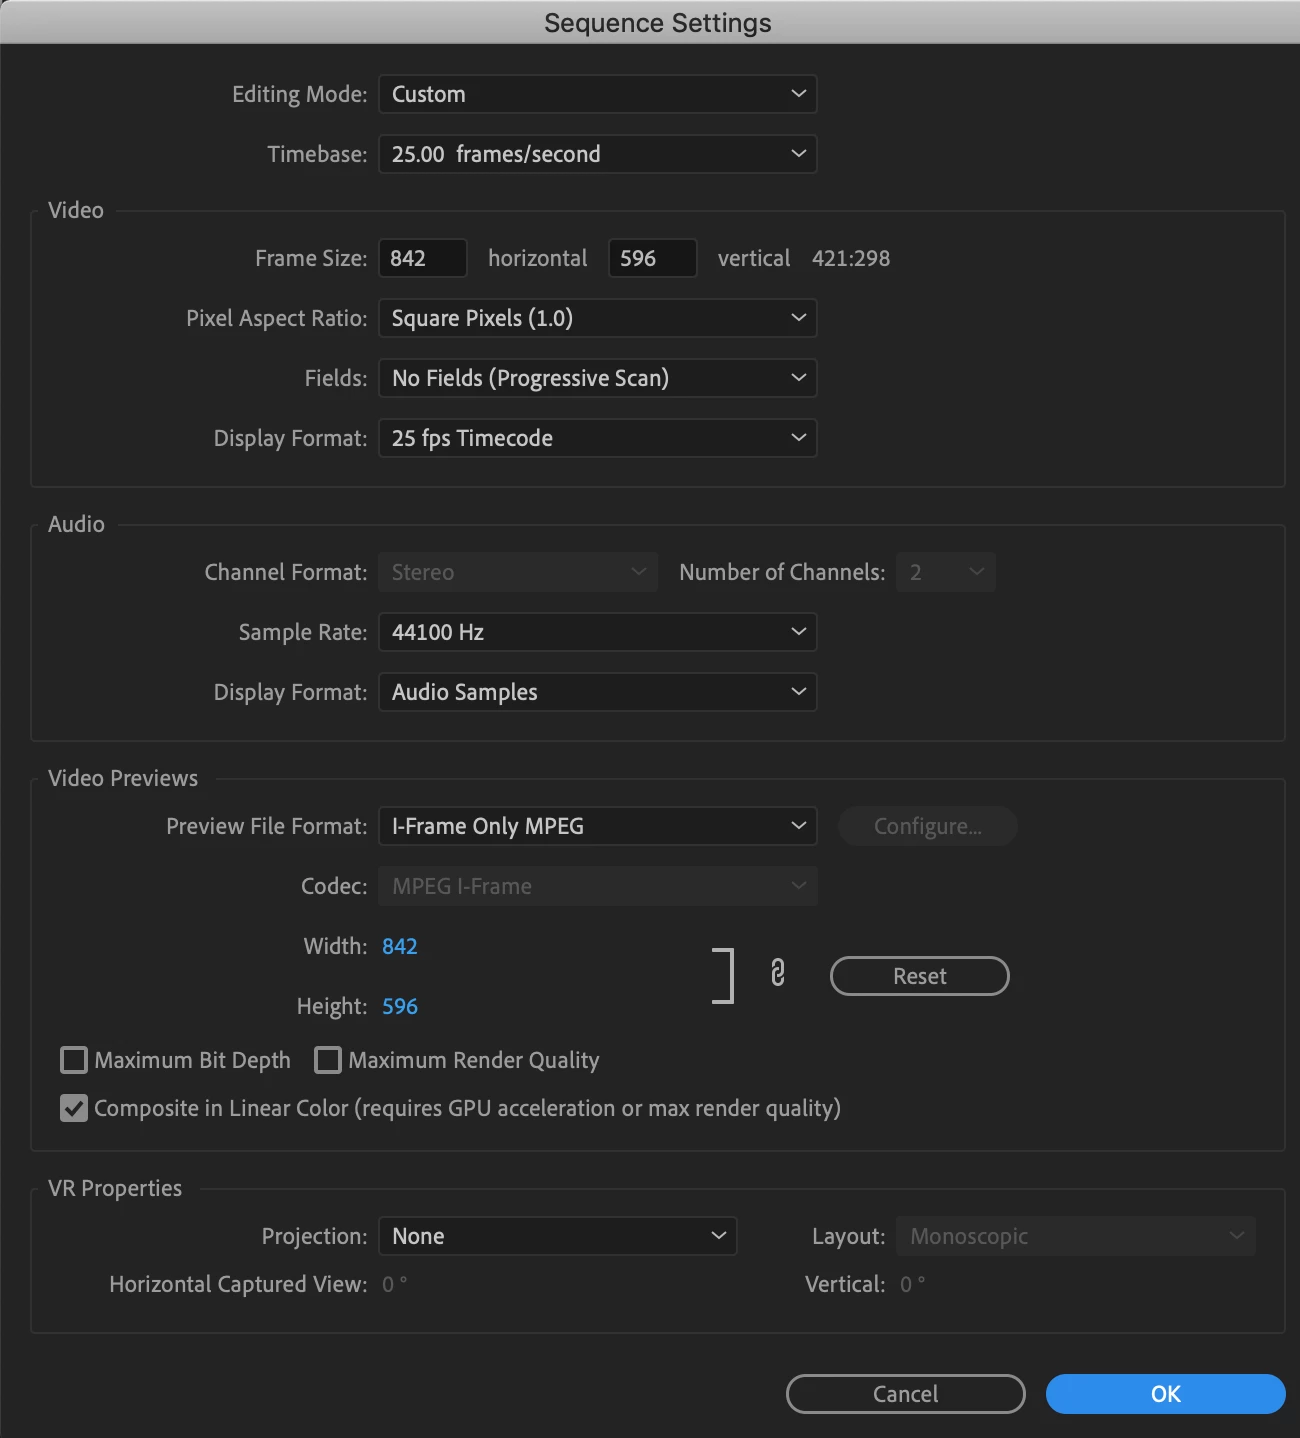Uncheck Composite in Linear Color

(74, 1108)
